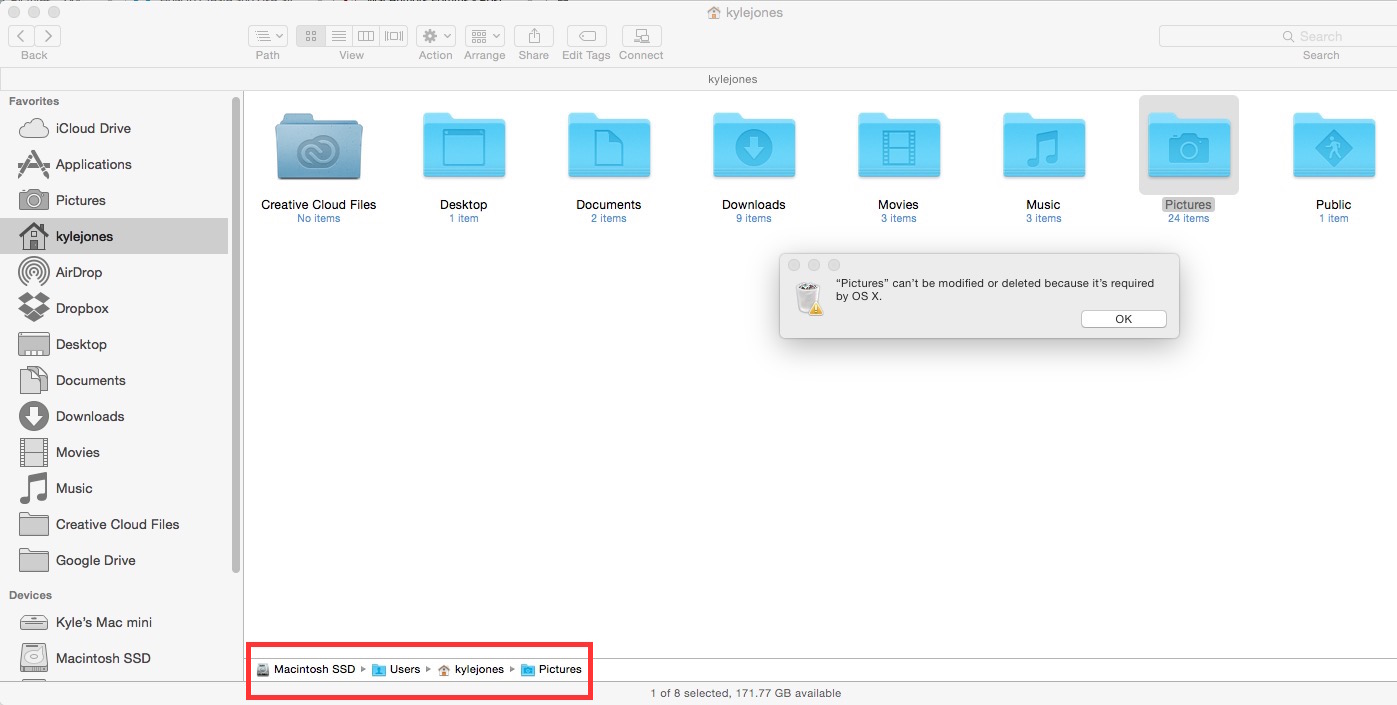
Task: Click the Devices sidebar heading
Action: [x=30, y=595]
